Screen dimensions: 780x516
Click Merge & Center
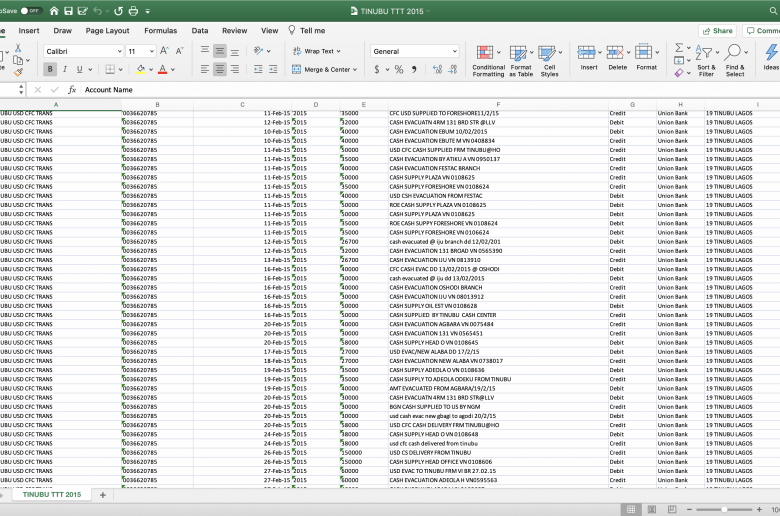coord(324,69)
